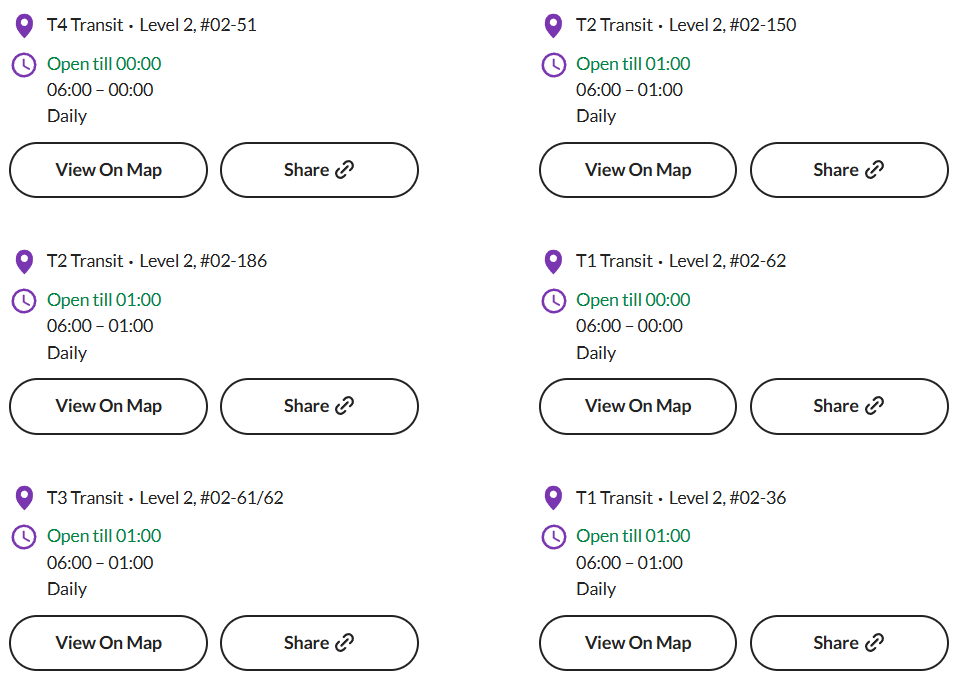Screen dimensions: 962x682
Task: View T4 Transit #02-51 on map
Action: [x=109, y=170]
